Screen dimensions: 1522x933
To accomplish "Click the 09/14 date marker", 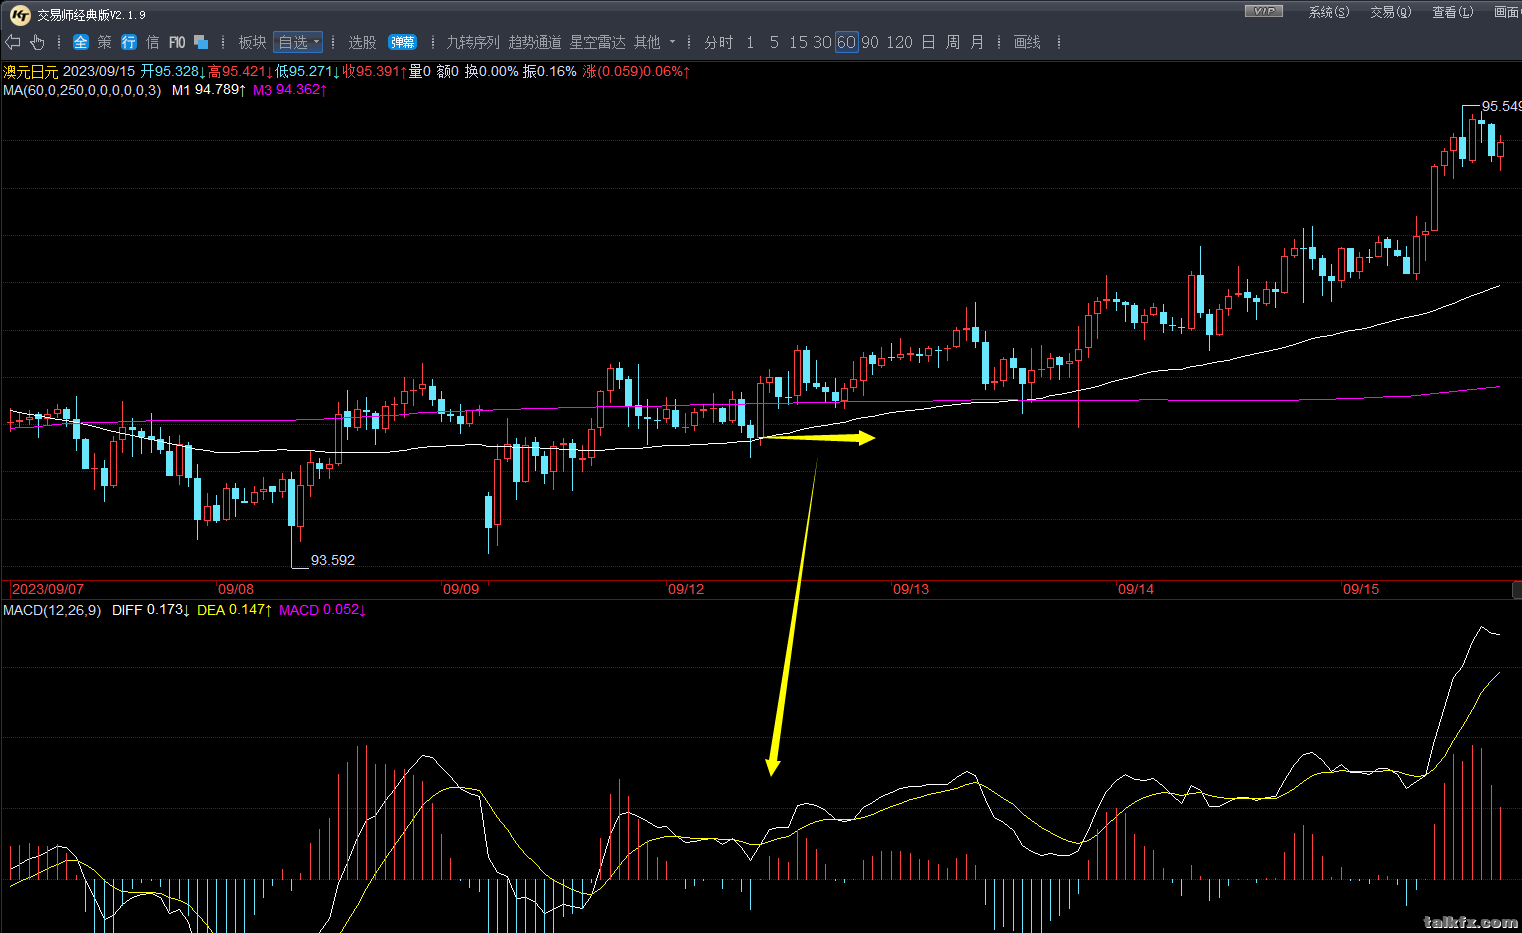I will point(1136,589).
